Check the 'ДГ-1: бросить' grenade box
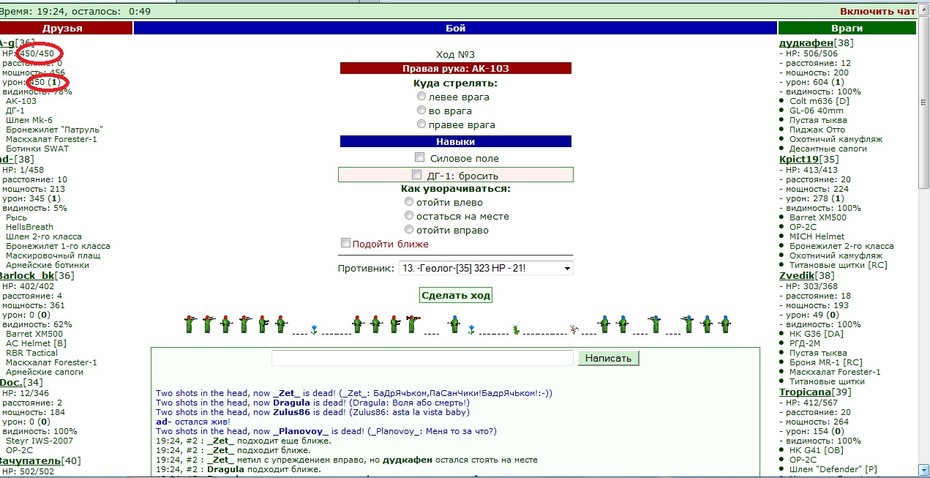Image resolution: width=930 pixels, height=478 pixels. (x=416, y=176)
